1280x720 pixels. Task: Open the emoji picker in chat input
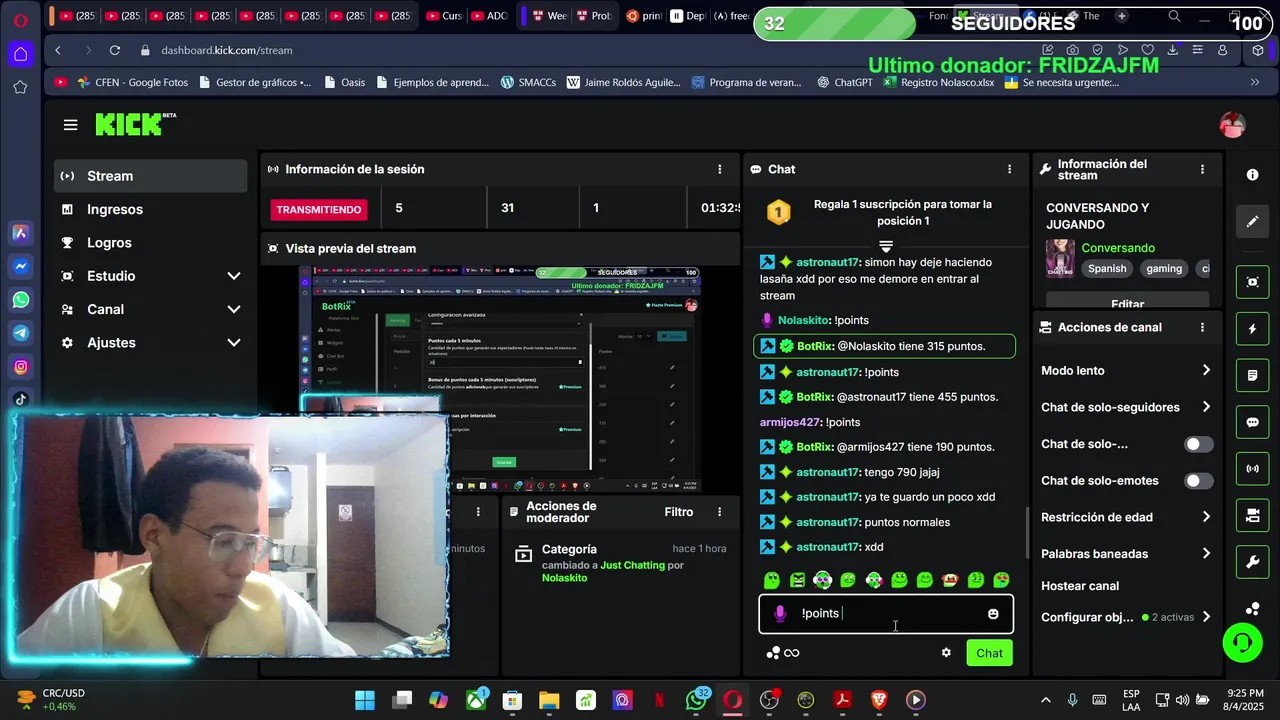coord(993,614)
